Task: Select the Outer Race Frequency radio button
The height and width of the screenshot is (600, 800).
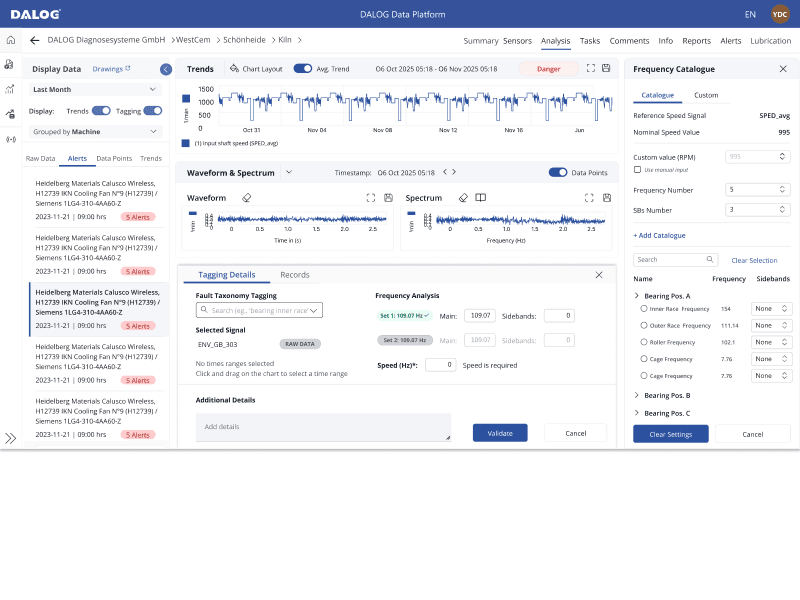Action: [x=644, y=325]
